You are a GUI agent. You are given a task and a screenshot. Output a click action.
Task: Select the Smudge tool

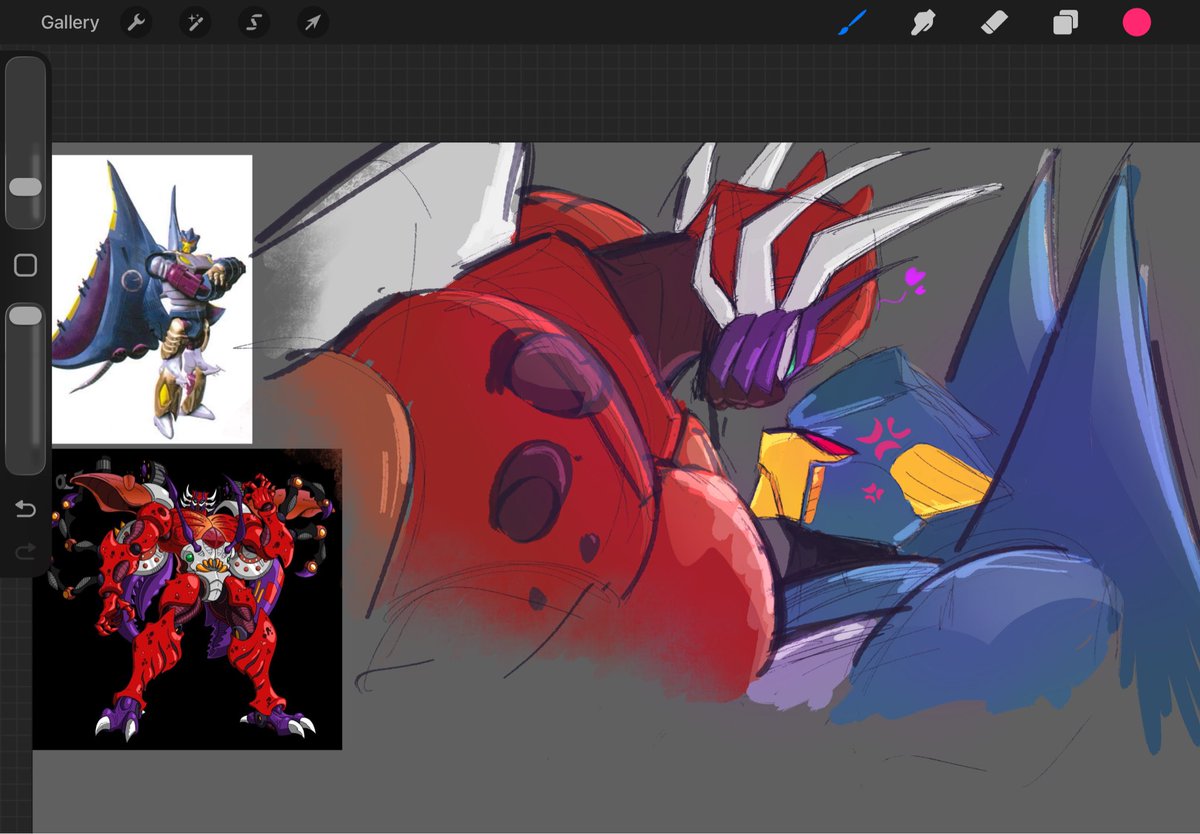click(923, 22)
